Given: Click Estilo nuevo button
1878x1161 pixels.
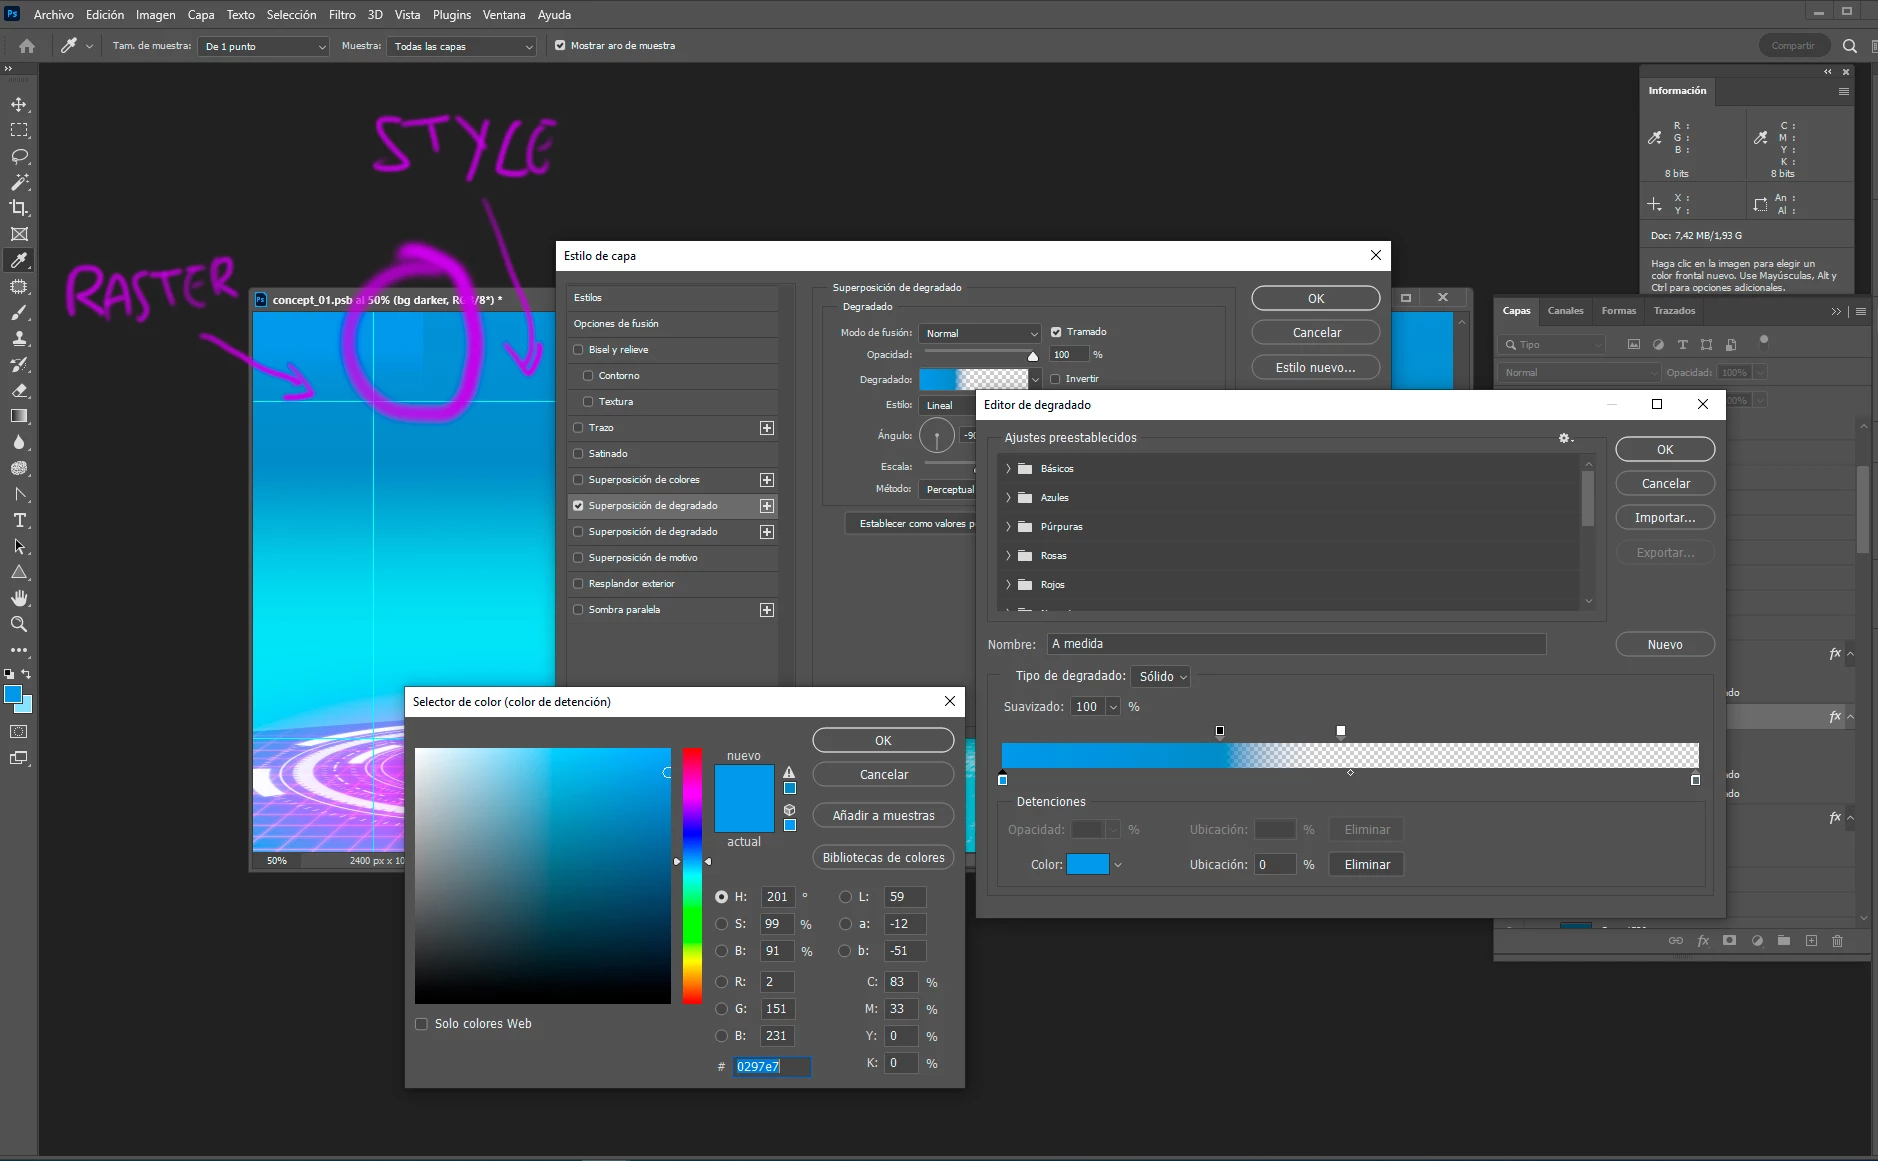Looking at the screenshot, I should point(1316,368).
